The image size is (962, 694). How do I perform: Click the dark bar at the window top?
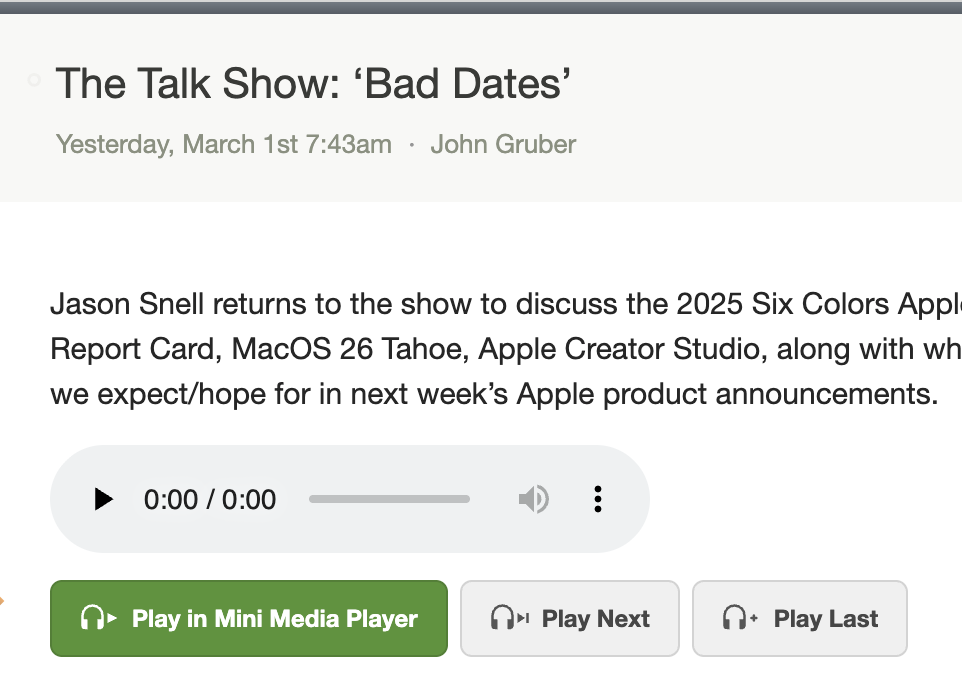480,6
